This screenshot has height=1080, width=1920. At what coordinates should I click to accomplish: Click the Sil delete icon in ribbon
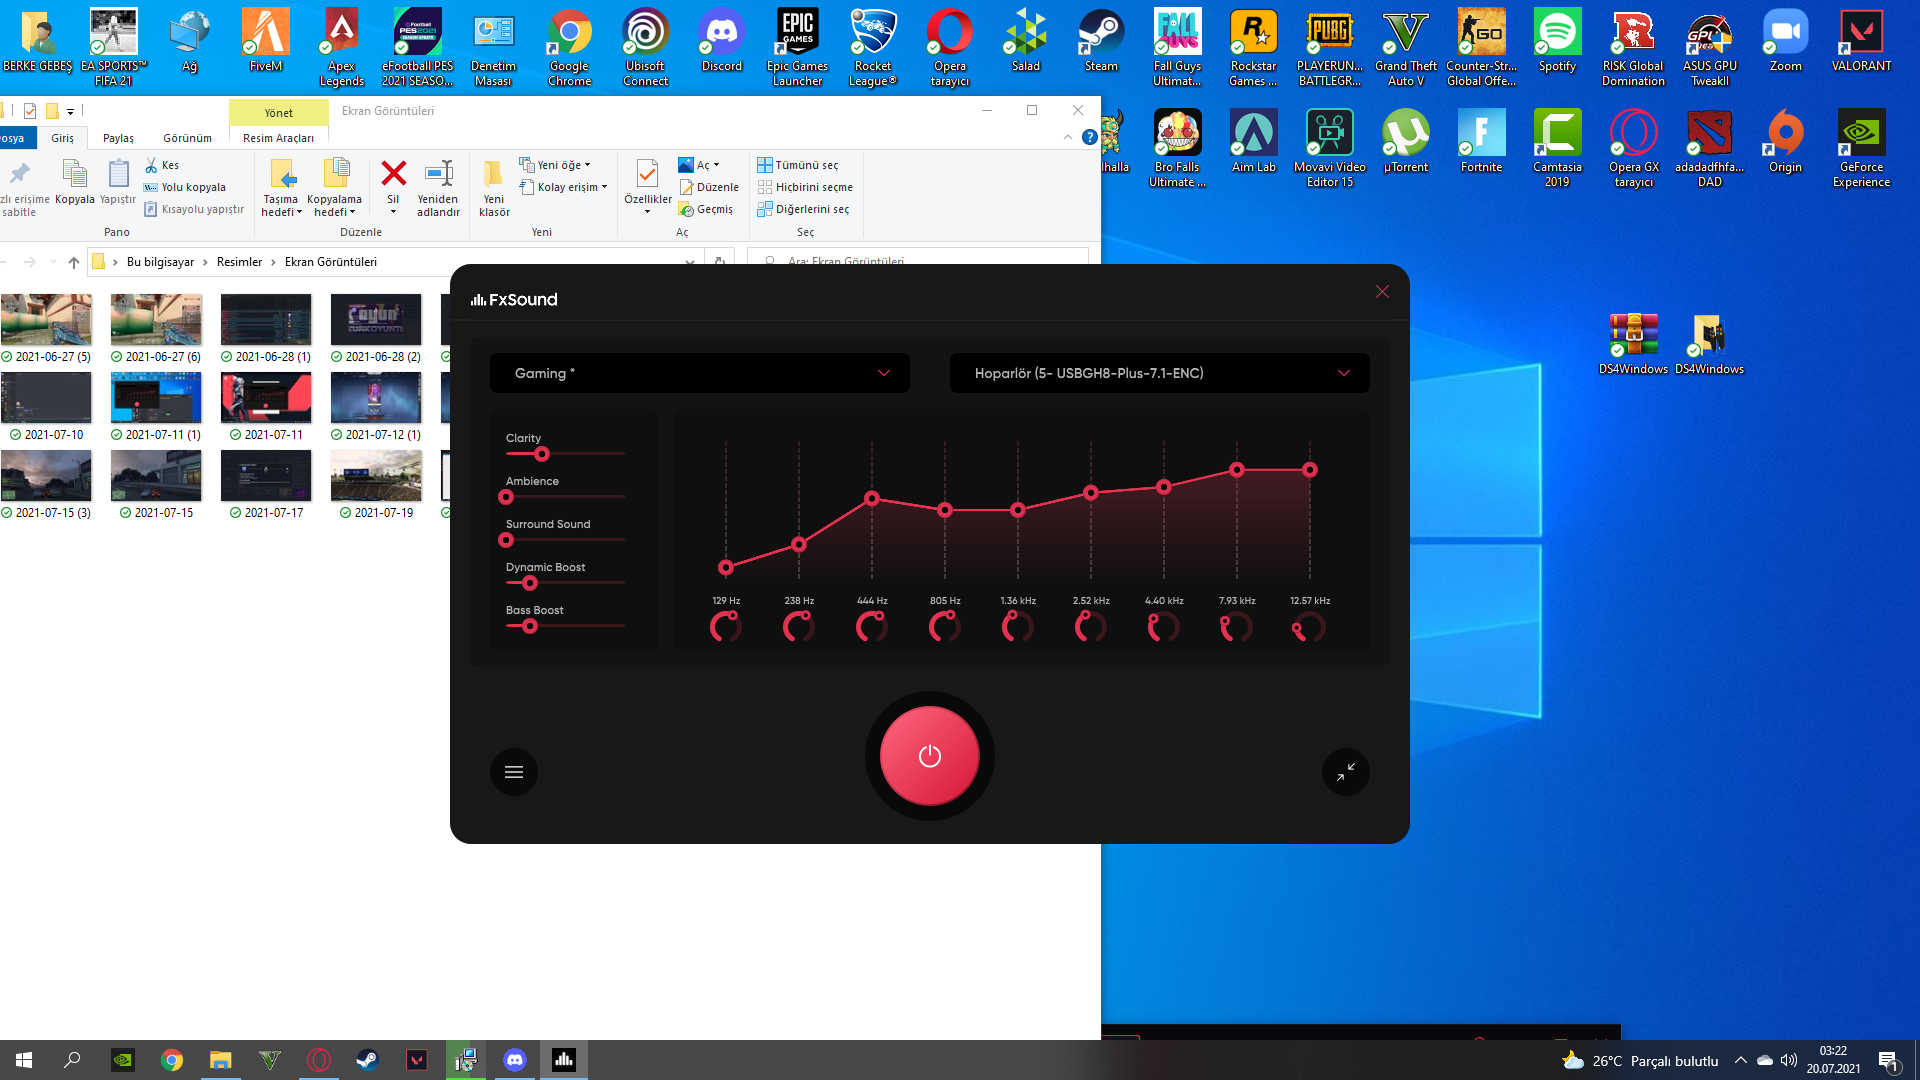(x=393, y=175)
